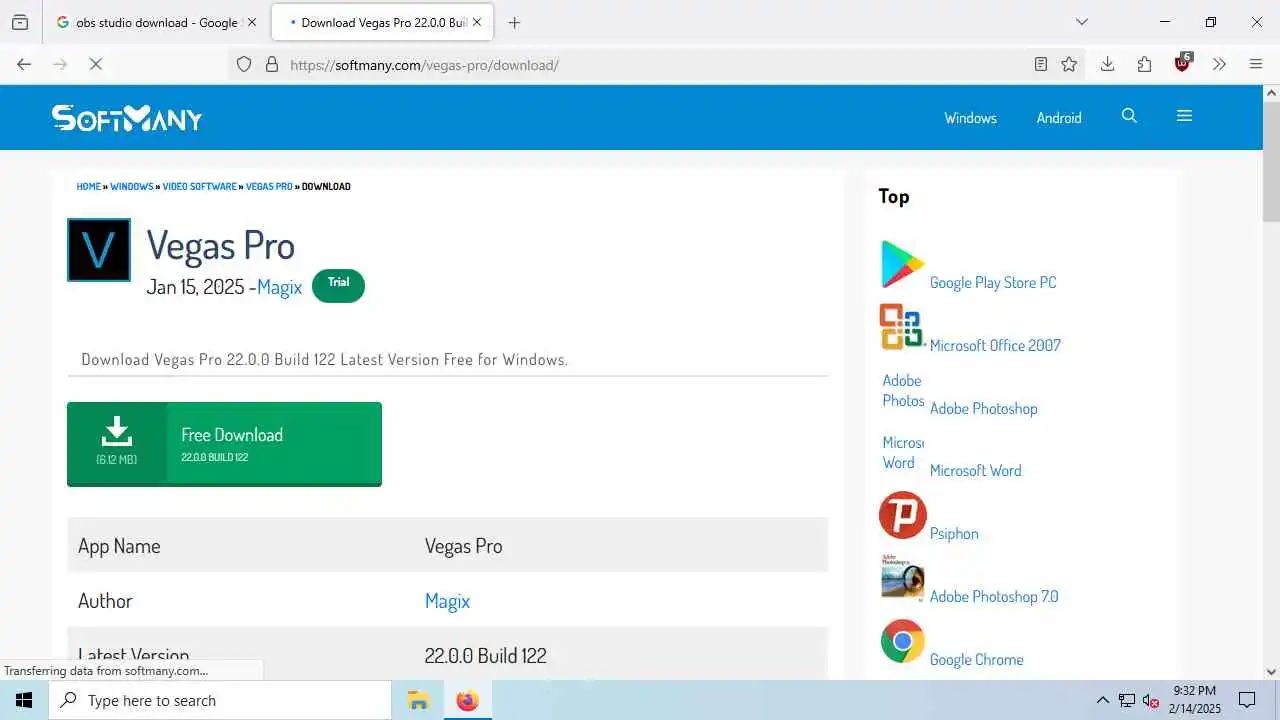Open the Firefox downloads panel icon
The width and height of the screenshot is (1280, 720).
coord(1107,64)
